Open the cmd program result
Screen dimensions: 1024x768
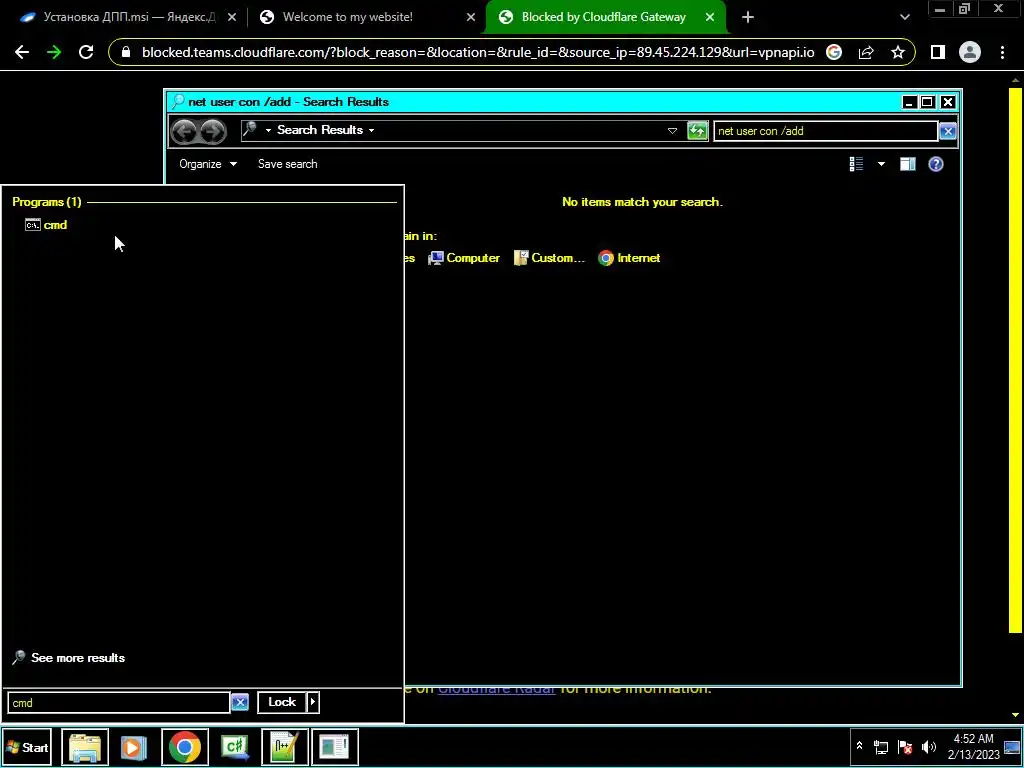click(46, 225)
